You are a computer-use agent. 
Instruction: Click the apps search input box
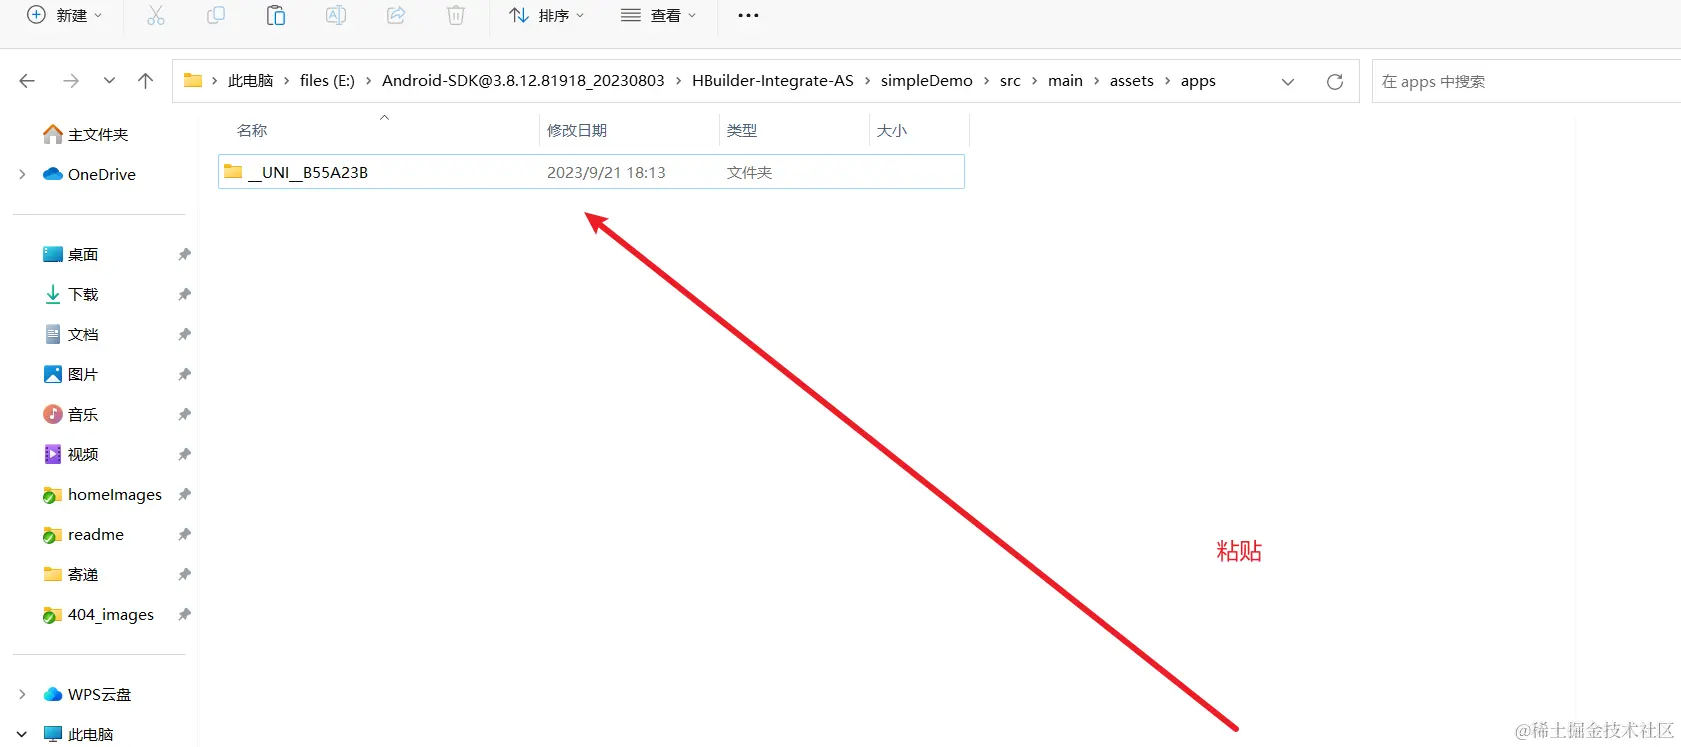(x=1520, y=82)
